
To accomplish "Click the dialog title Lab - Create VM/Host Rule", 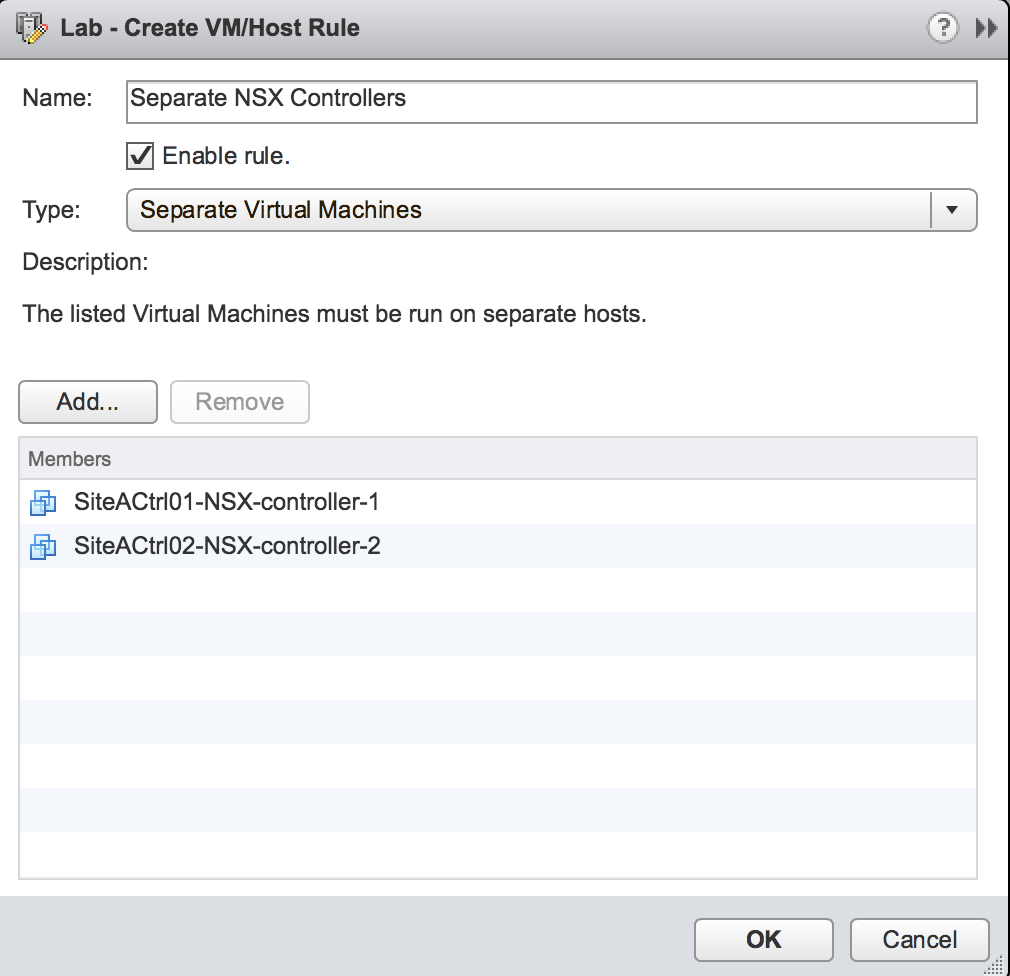I will pos(210,28).
